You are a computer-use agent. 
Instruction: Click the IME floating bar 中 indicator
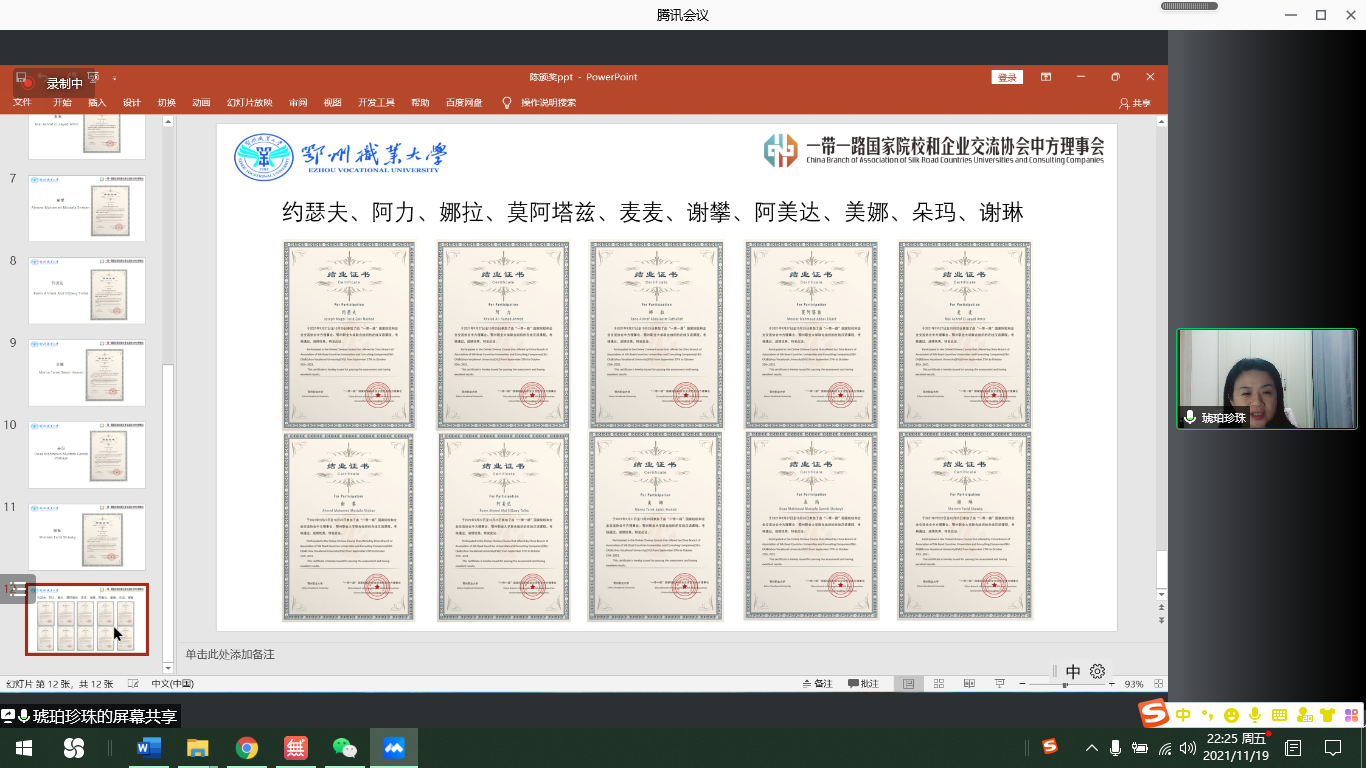pyautogui.click(x=1073, y=672)
